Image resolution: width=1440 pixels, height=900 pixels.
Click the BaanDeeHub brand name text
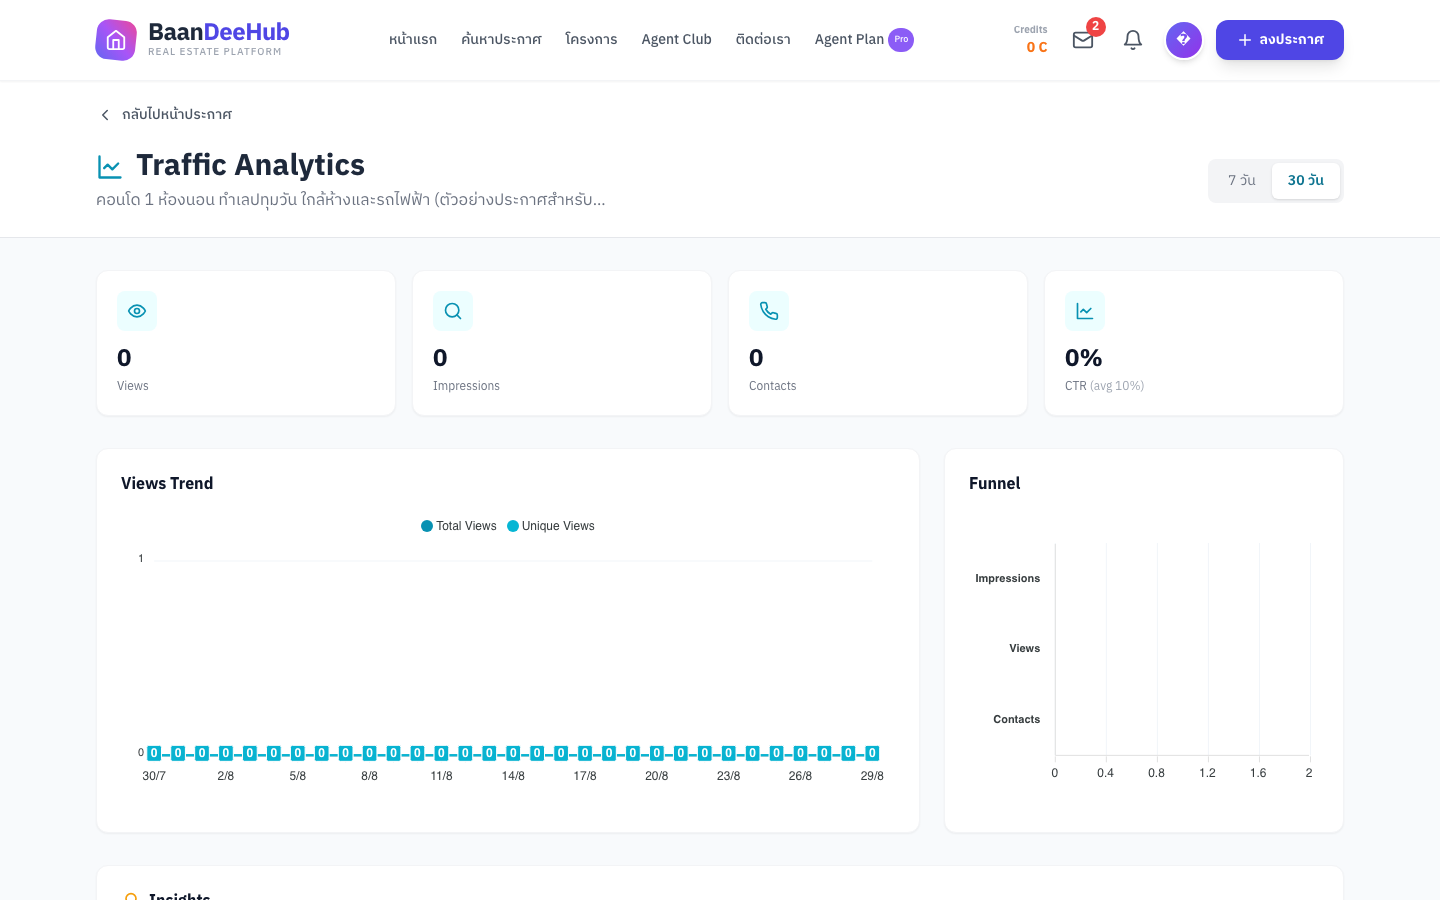tap(219, 32)
